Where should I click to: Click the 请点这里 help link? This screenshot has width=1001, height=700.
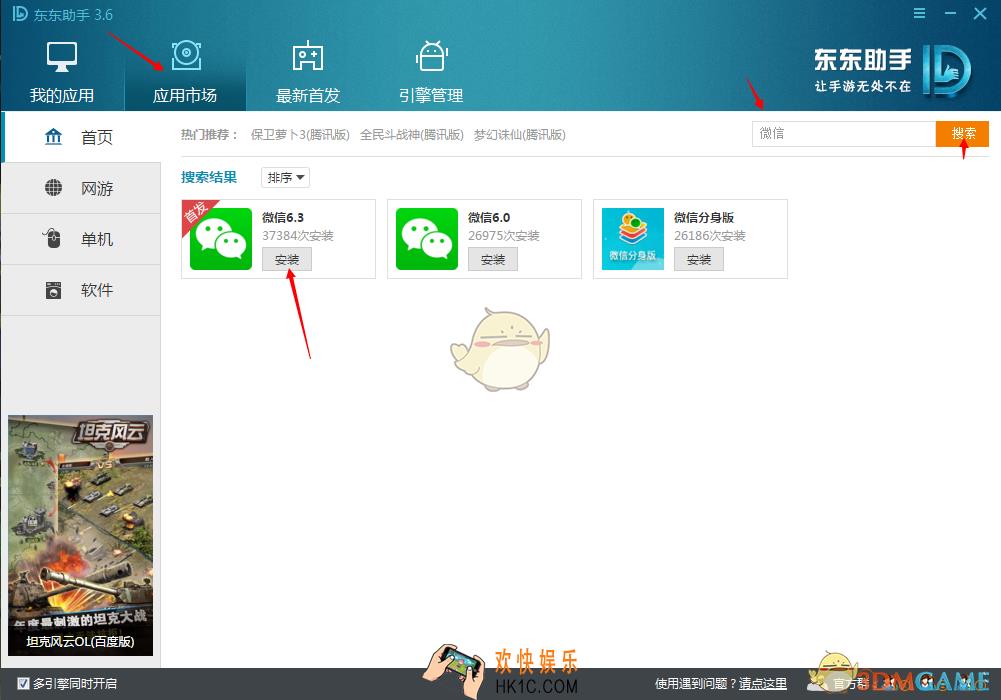coord(763,683)
